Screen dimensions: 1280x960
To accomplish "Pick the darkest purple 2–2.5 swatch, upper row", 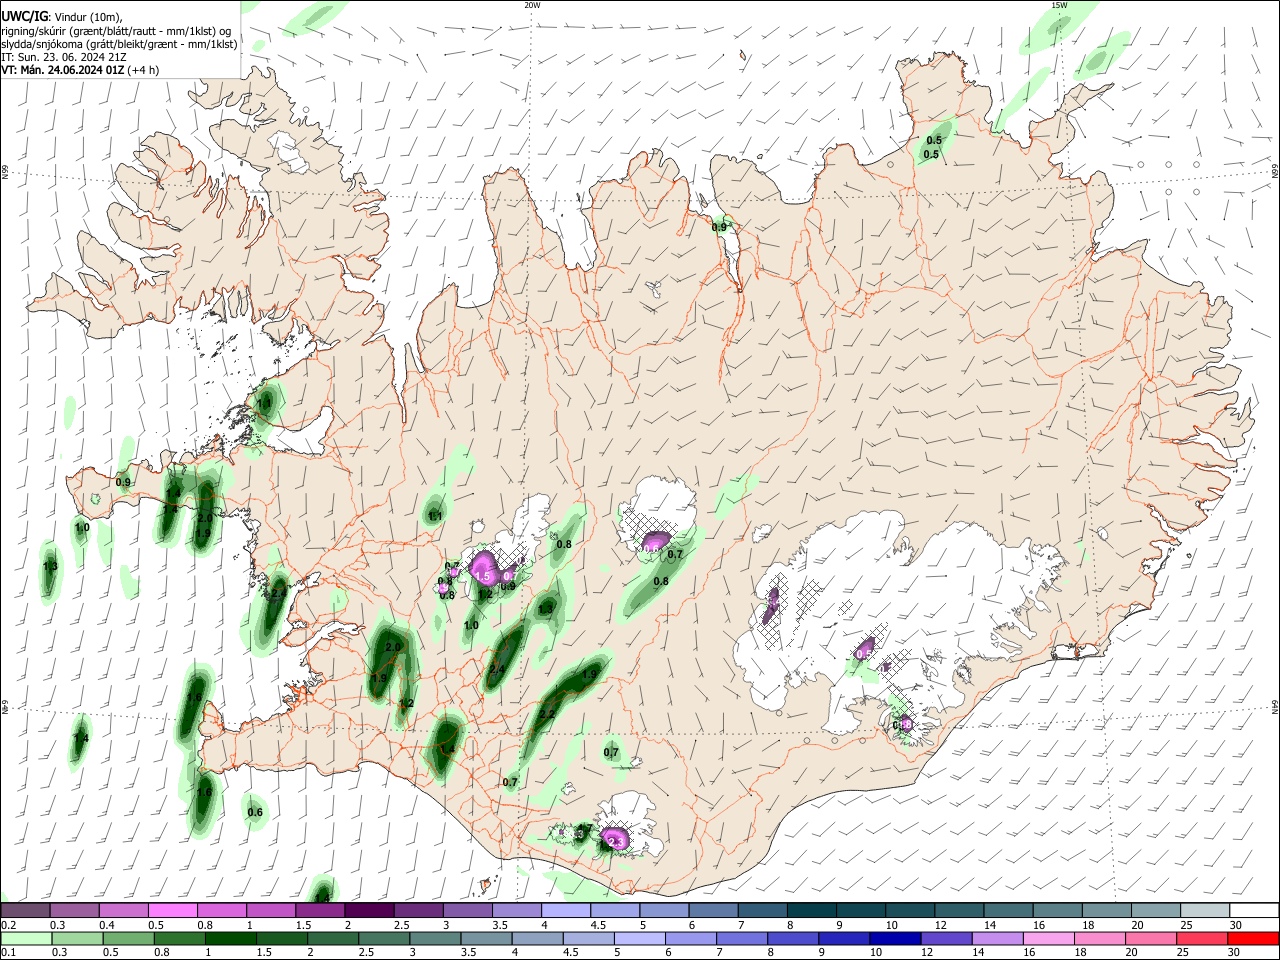I will [x=368, y=911].
